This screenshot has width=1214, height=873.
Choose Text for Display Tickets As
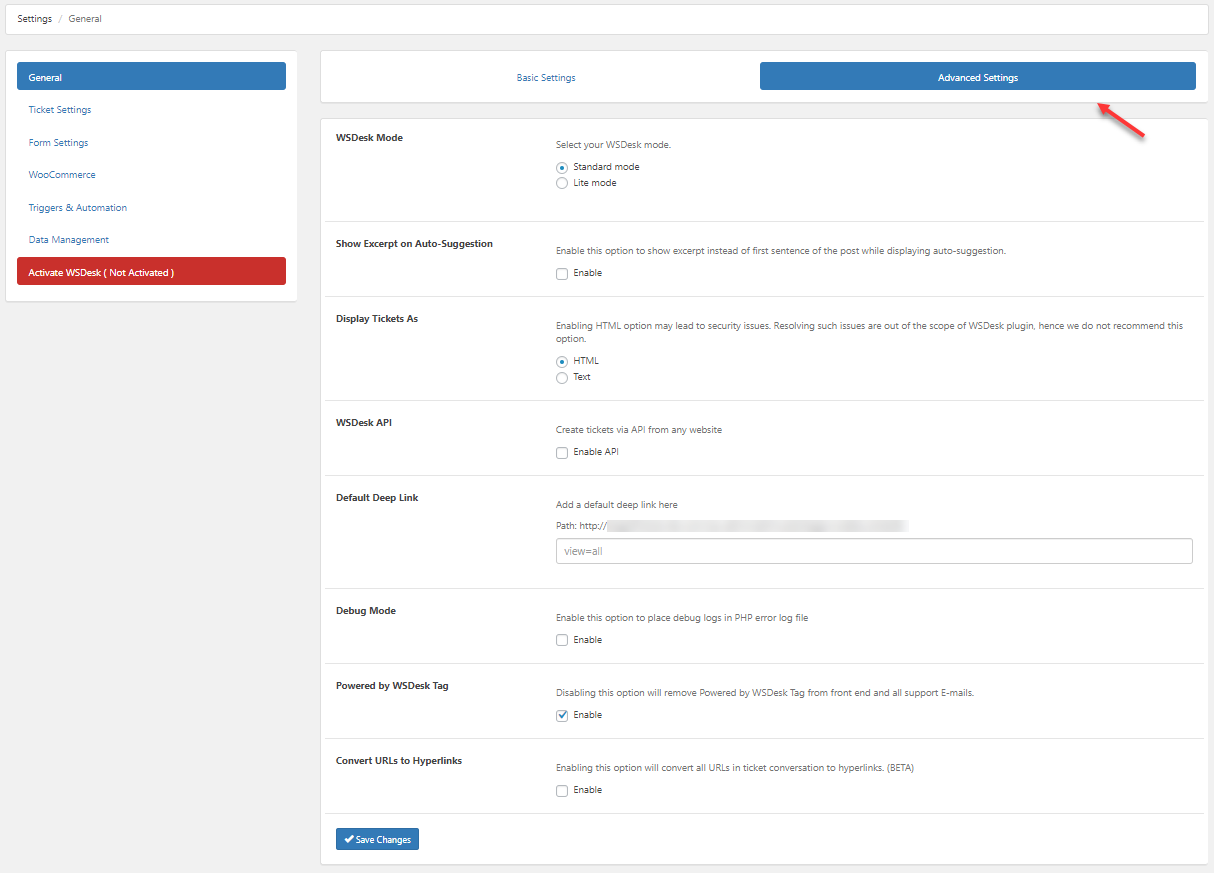coord(562,377)
